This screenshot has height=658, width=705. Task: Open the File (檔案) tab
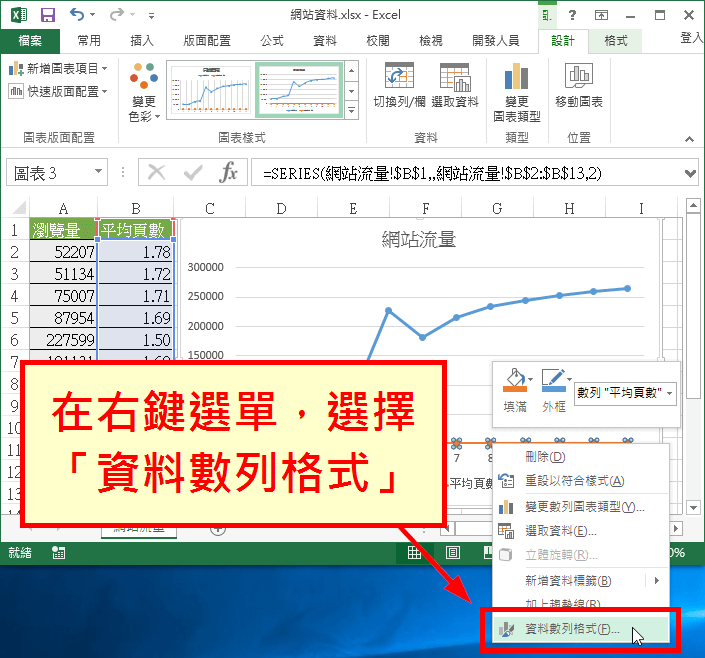point(30,41)
